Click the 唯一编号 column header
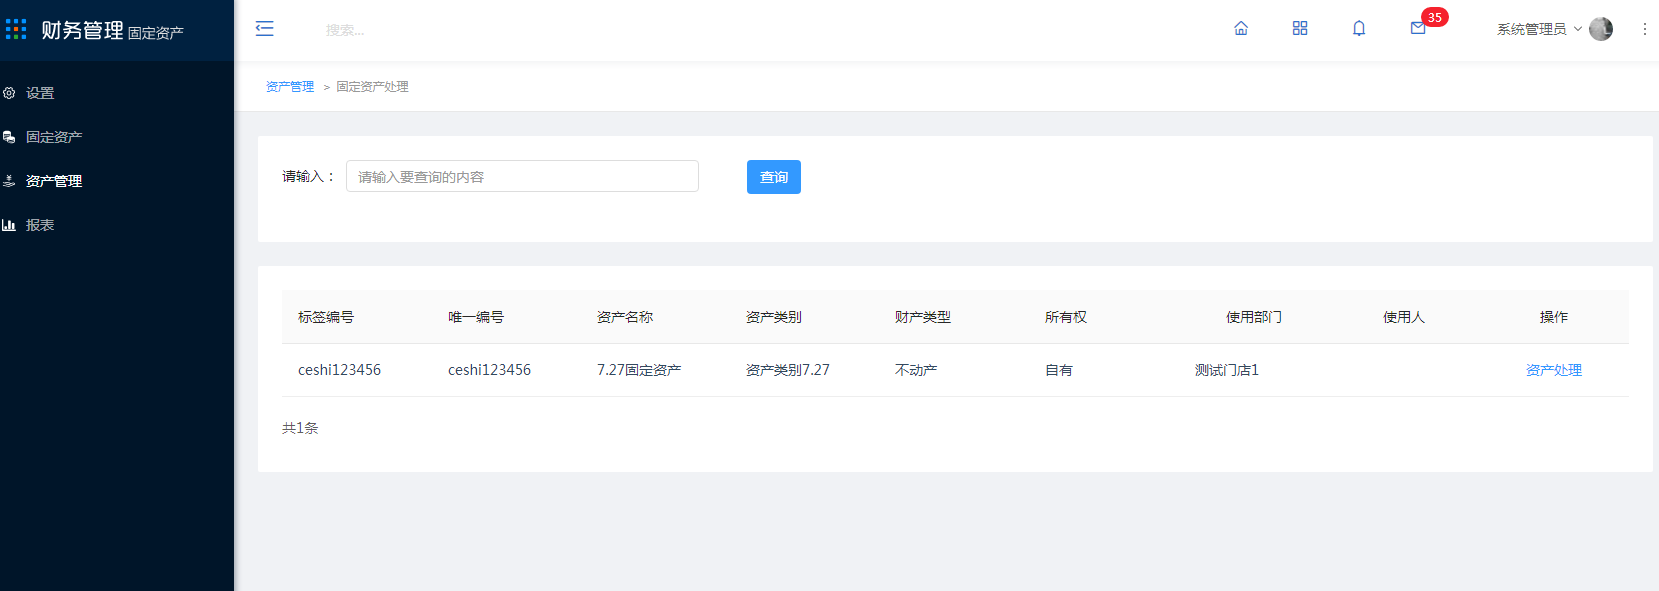 (476, 317)
